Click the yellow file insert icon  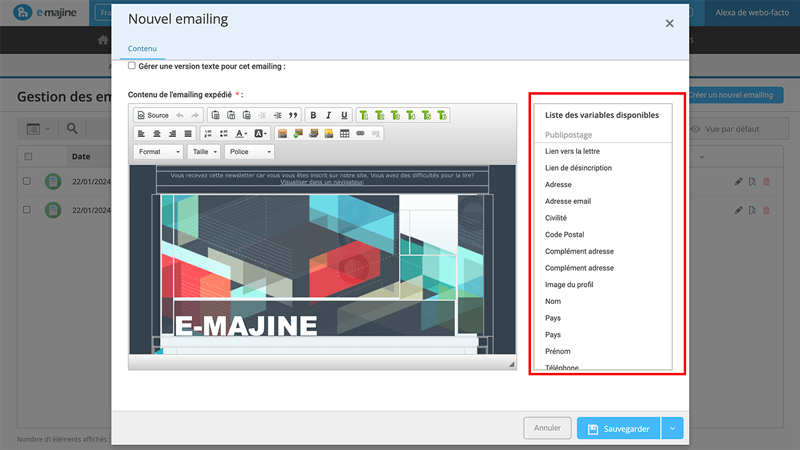click(x=329, y=134)
